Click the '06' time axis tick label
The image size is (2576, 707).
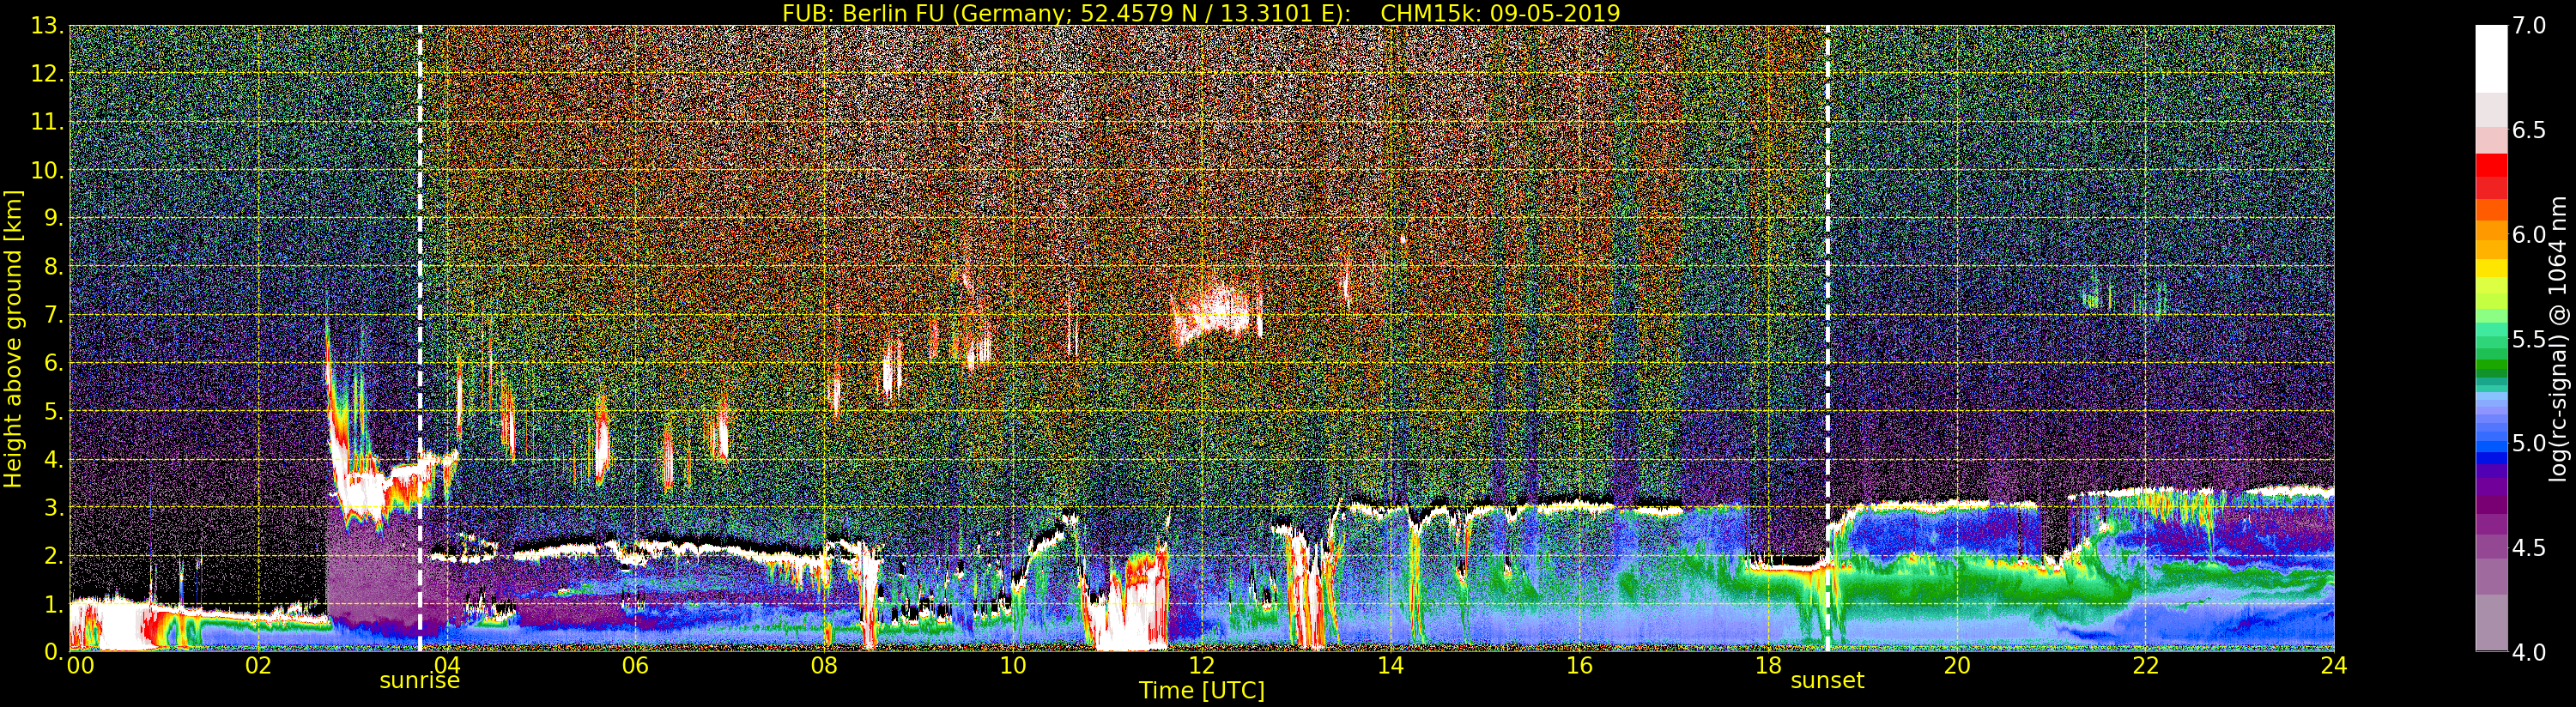click(x=635, y=666)
